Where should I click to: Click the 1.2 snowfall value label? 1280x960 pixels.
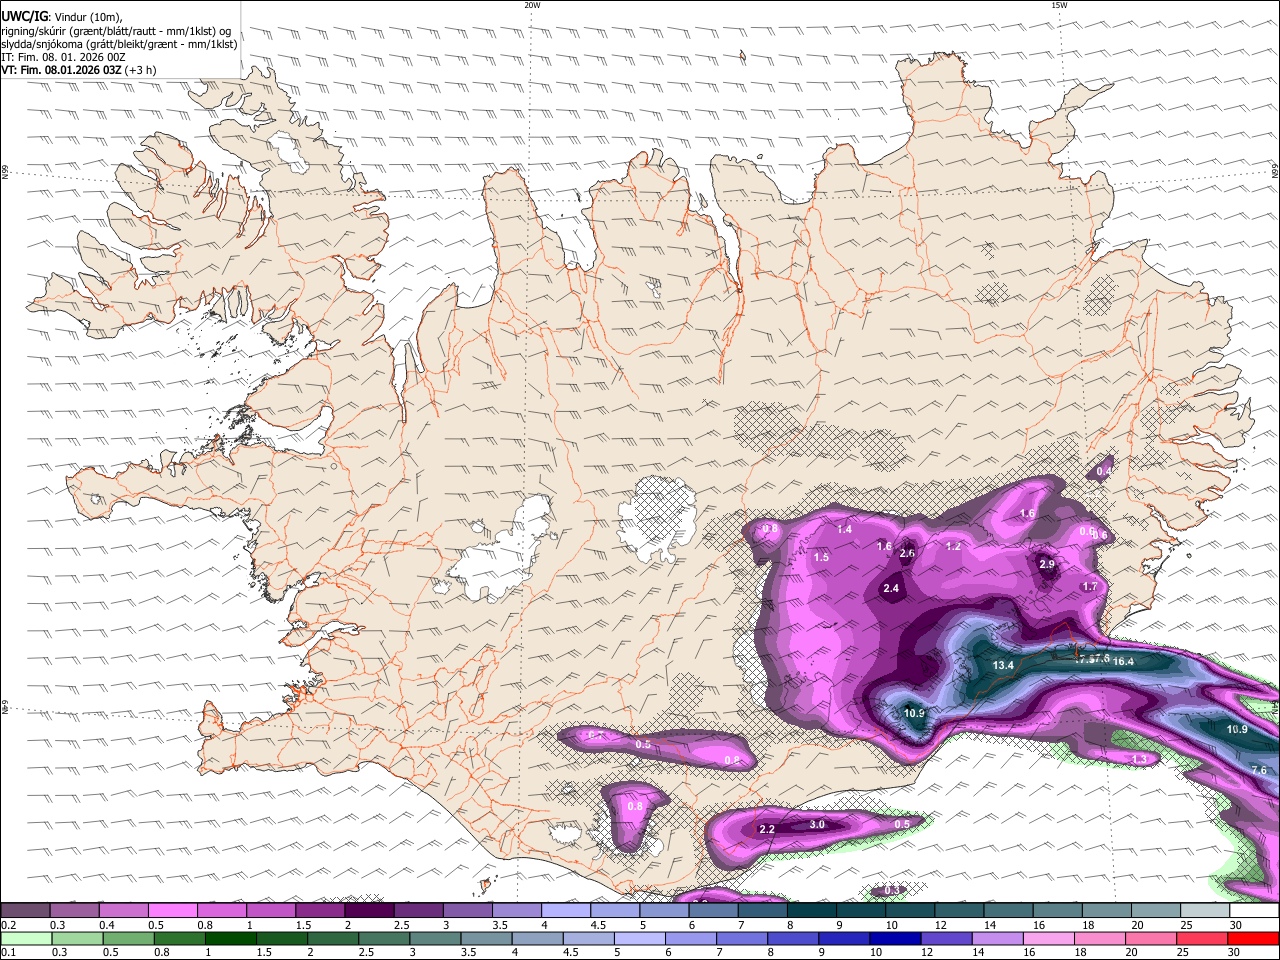(x=953, y=546)
